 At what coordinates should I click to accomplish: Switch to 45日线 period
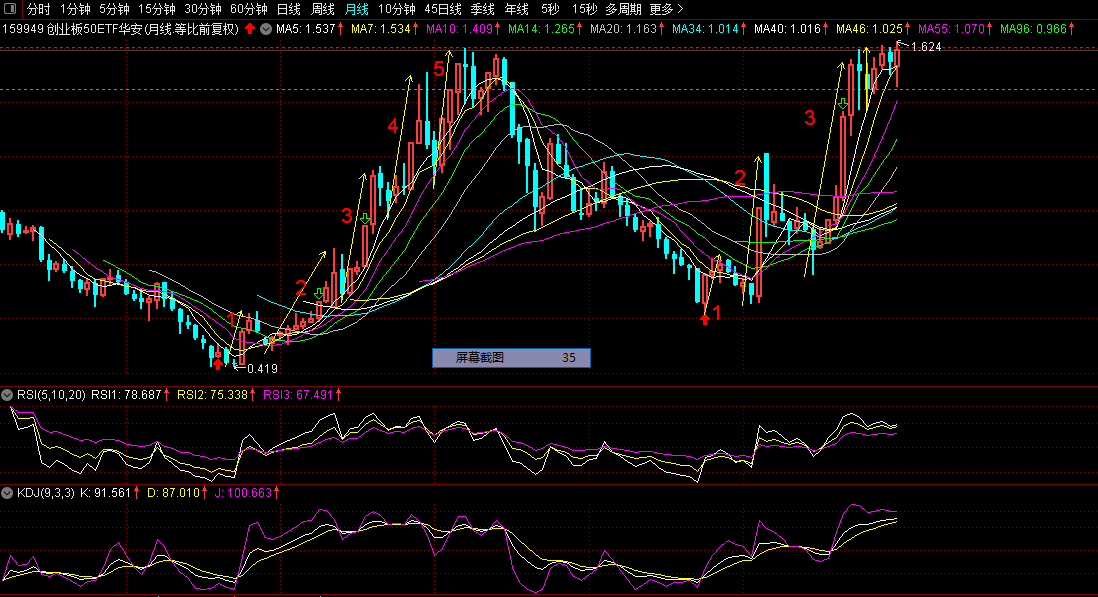click(443, 9)
